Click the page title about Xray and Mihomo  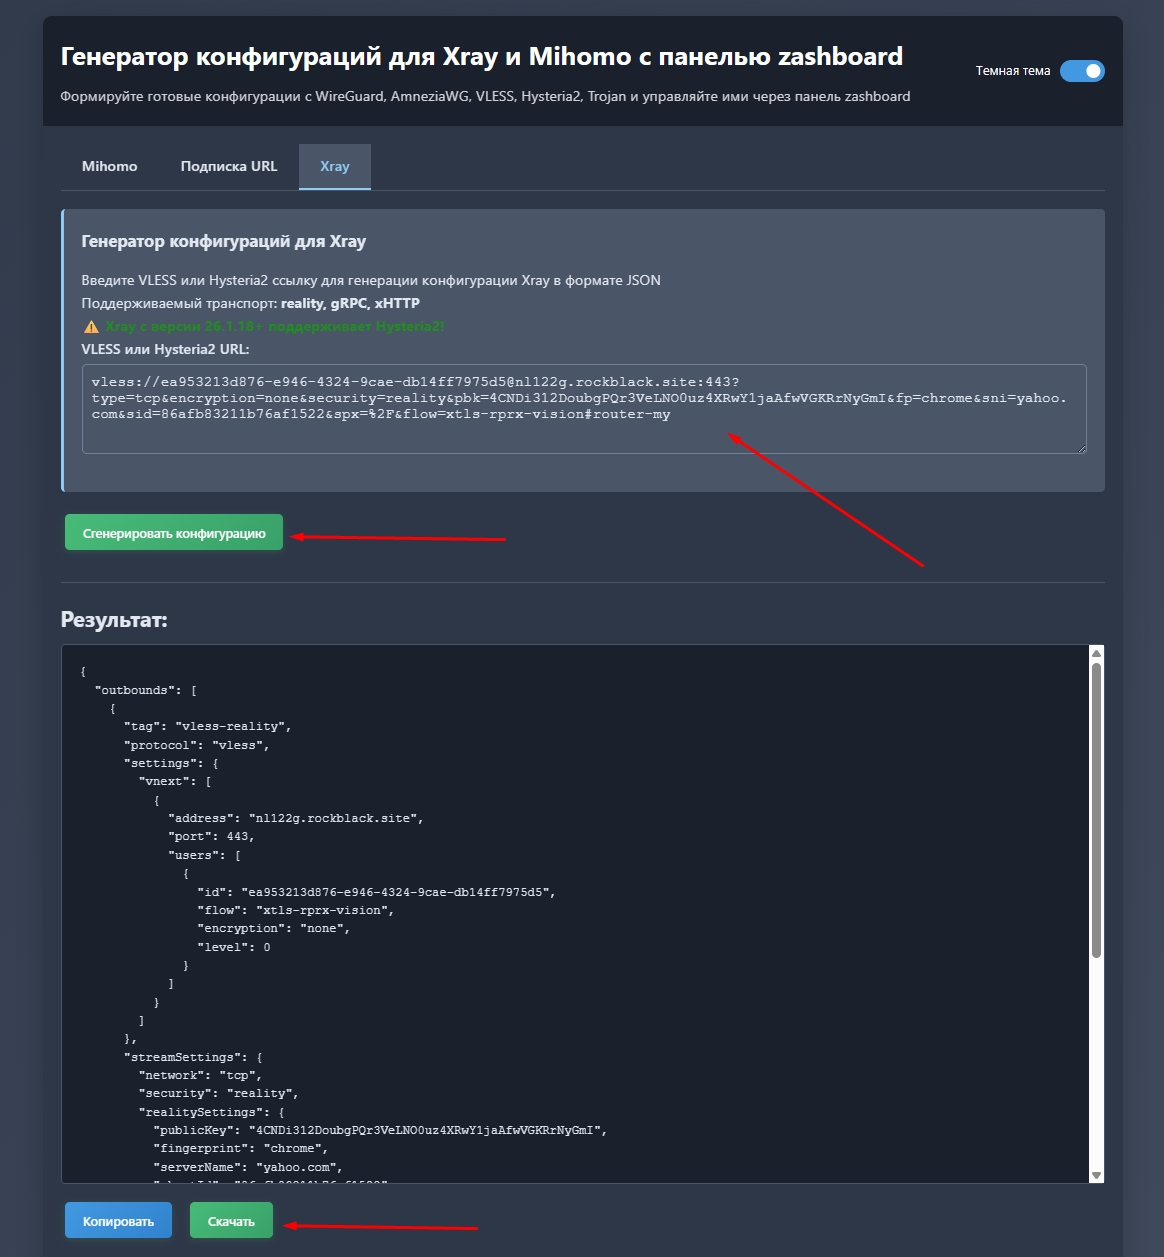(x=482, y=57)
